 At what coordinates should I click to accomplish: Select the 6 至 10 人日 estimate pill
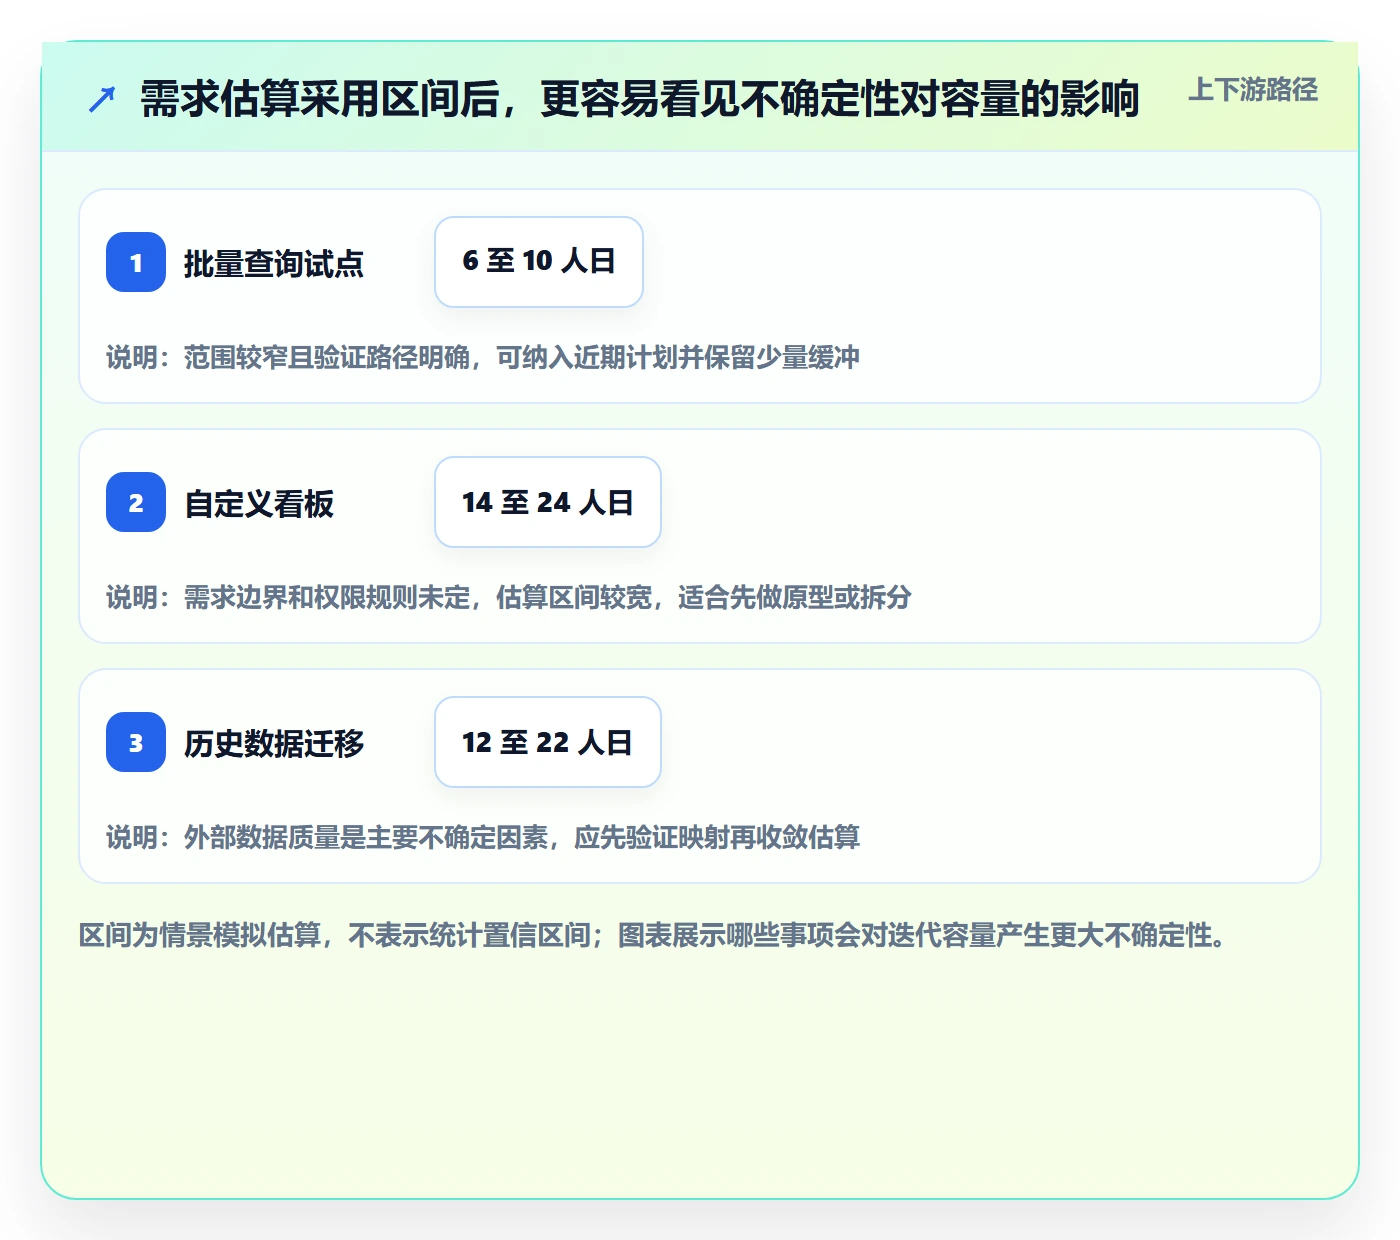point(539,262)
